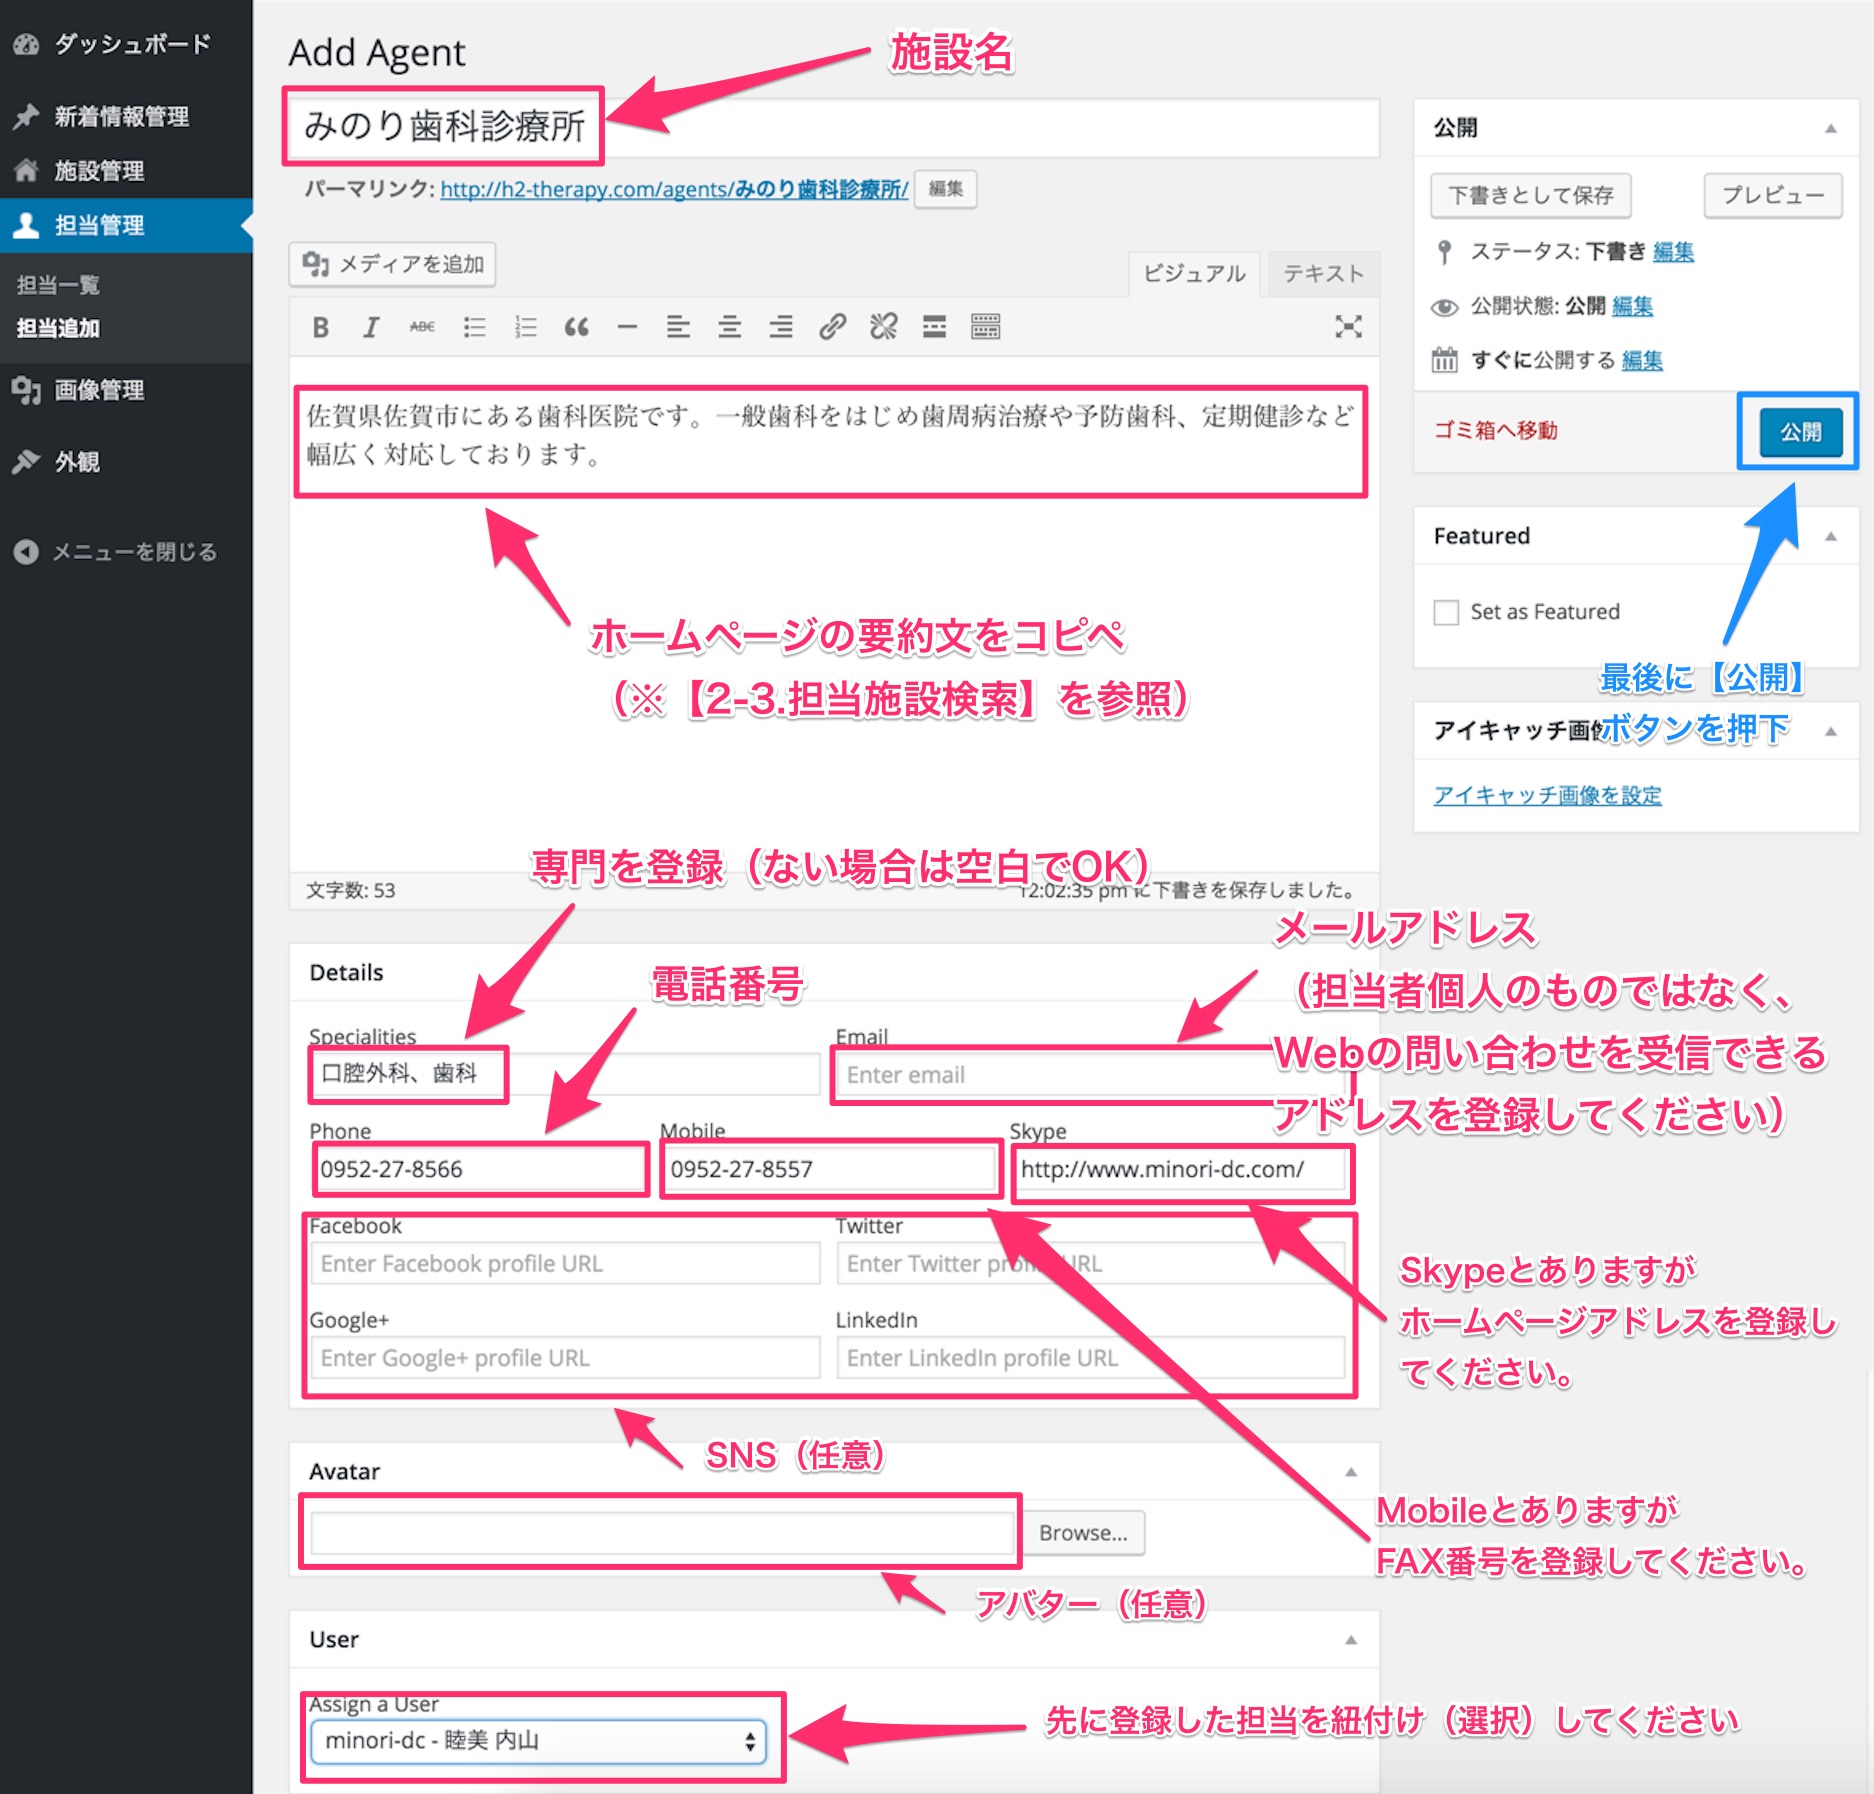Collapse the Avatar panel
The image size is (1874, 1794).
click(x=1350, y=1472)
